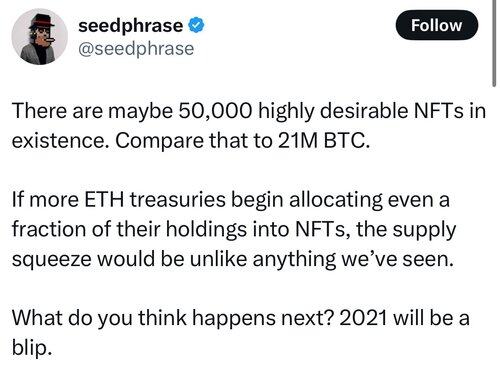Click the final word 'blip.'
The image size is (500, 376).
pyautogui.click(x=32, y=348)
